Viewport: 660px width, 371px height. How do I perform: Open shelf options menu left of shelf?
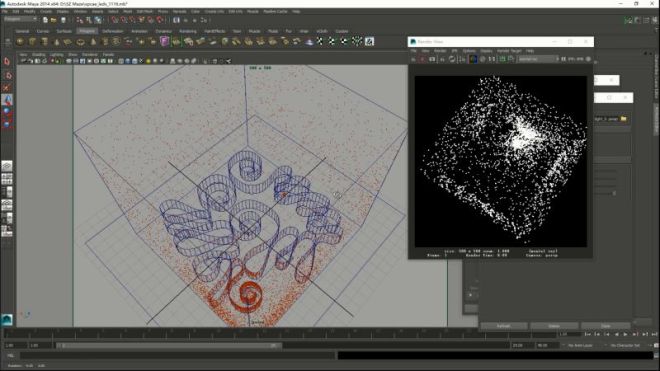coord(8,41)
